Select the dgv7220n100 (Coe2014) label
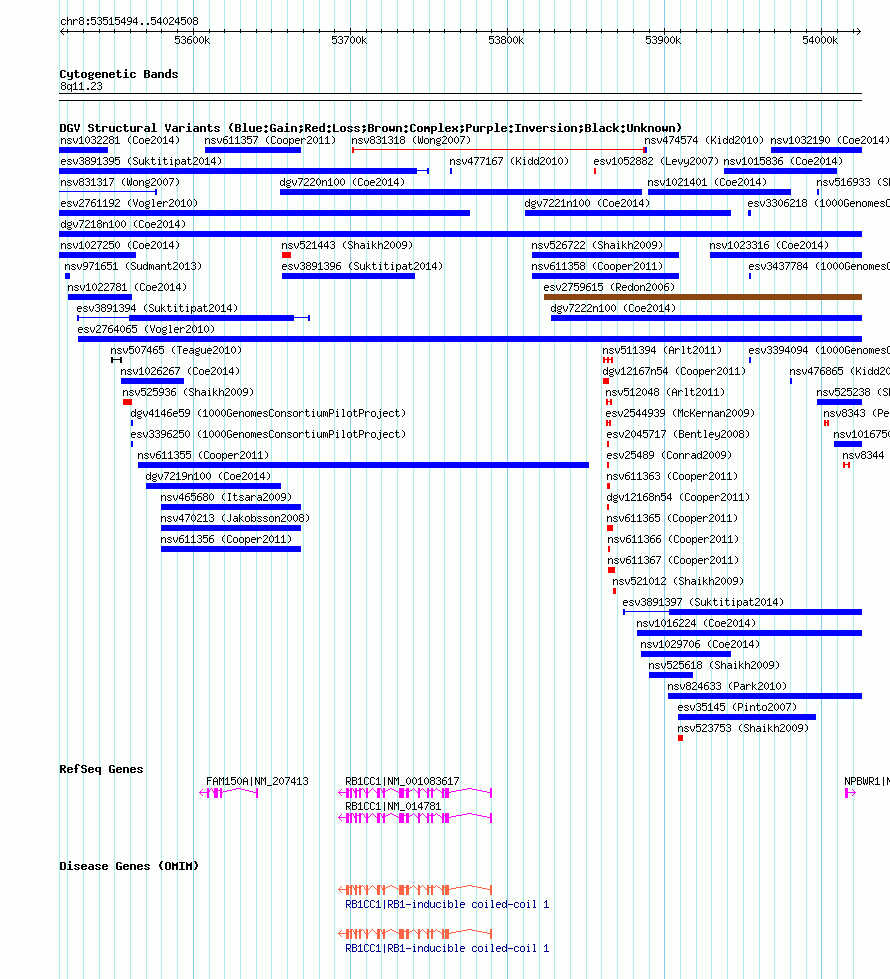The image size is (890, 979). click(342, 182)
